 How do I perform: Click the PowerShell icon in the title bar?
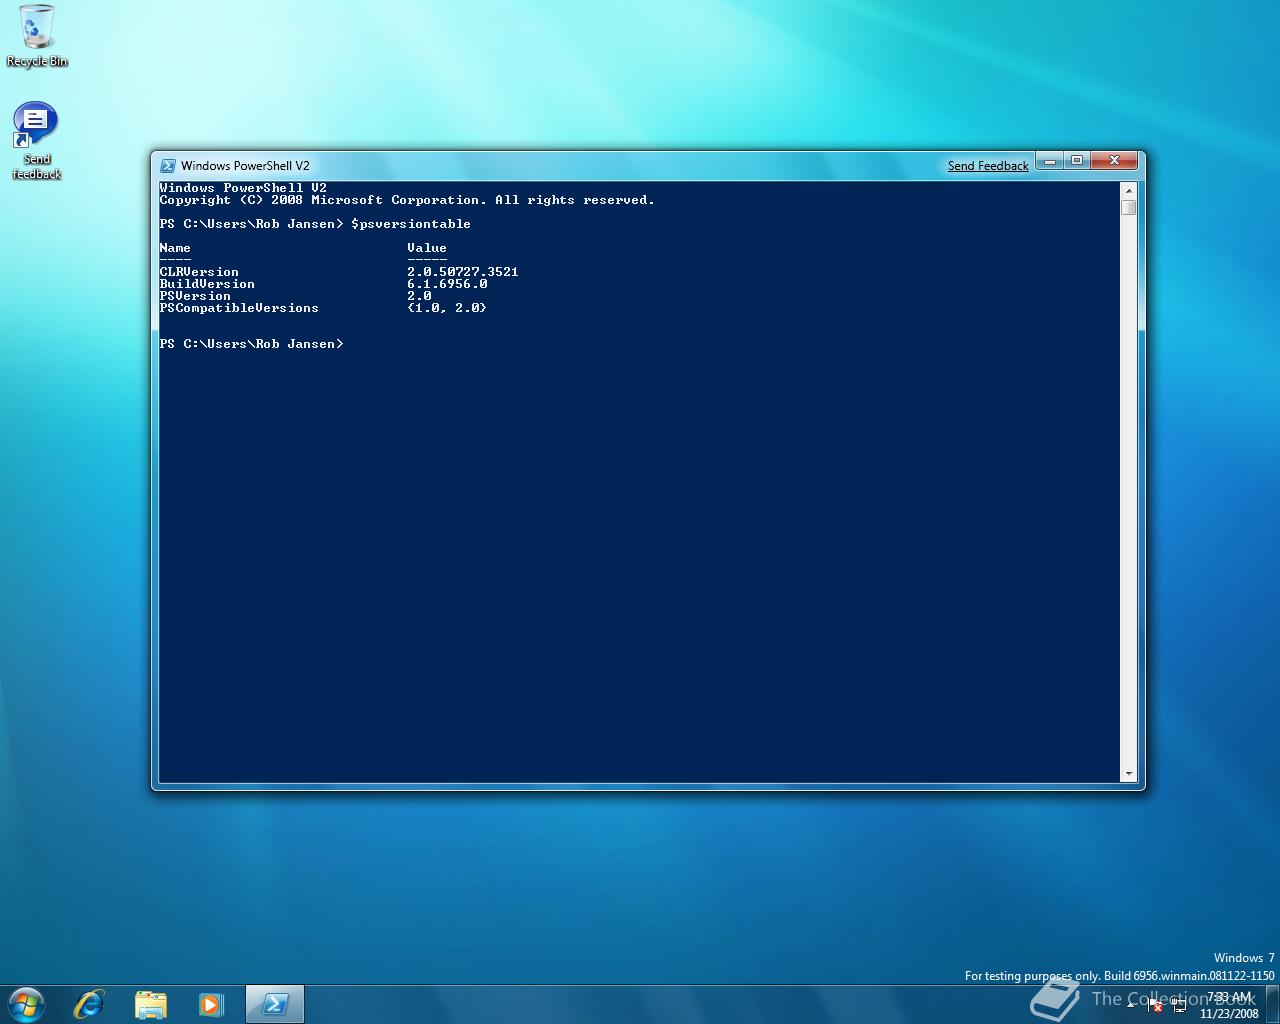click(168, 166)
